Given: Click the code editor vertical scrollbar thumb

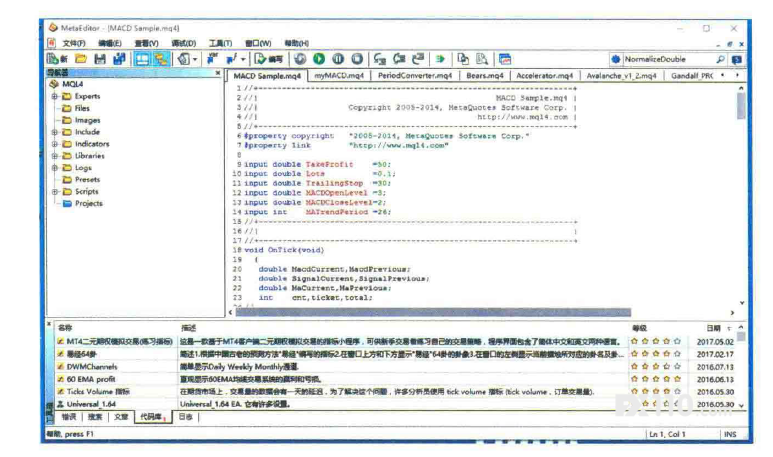Looking at the screenshot, I should point(741,106).
